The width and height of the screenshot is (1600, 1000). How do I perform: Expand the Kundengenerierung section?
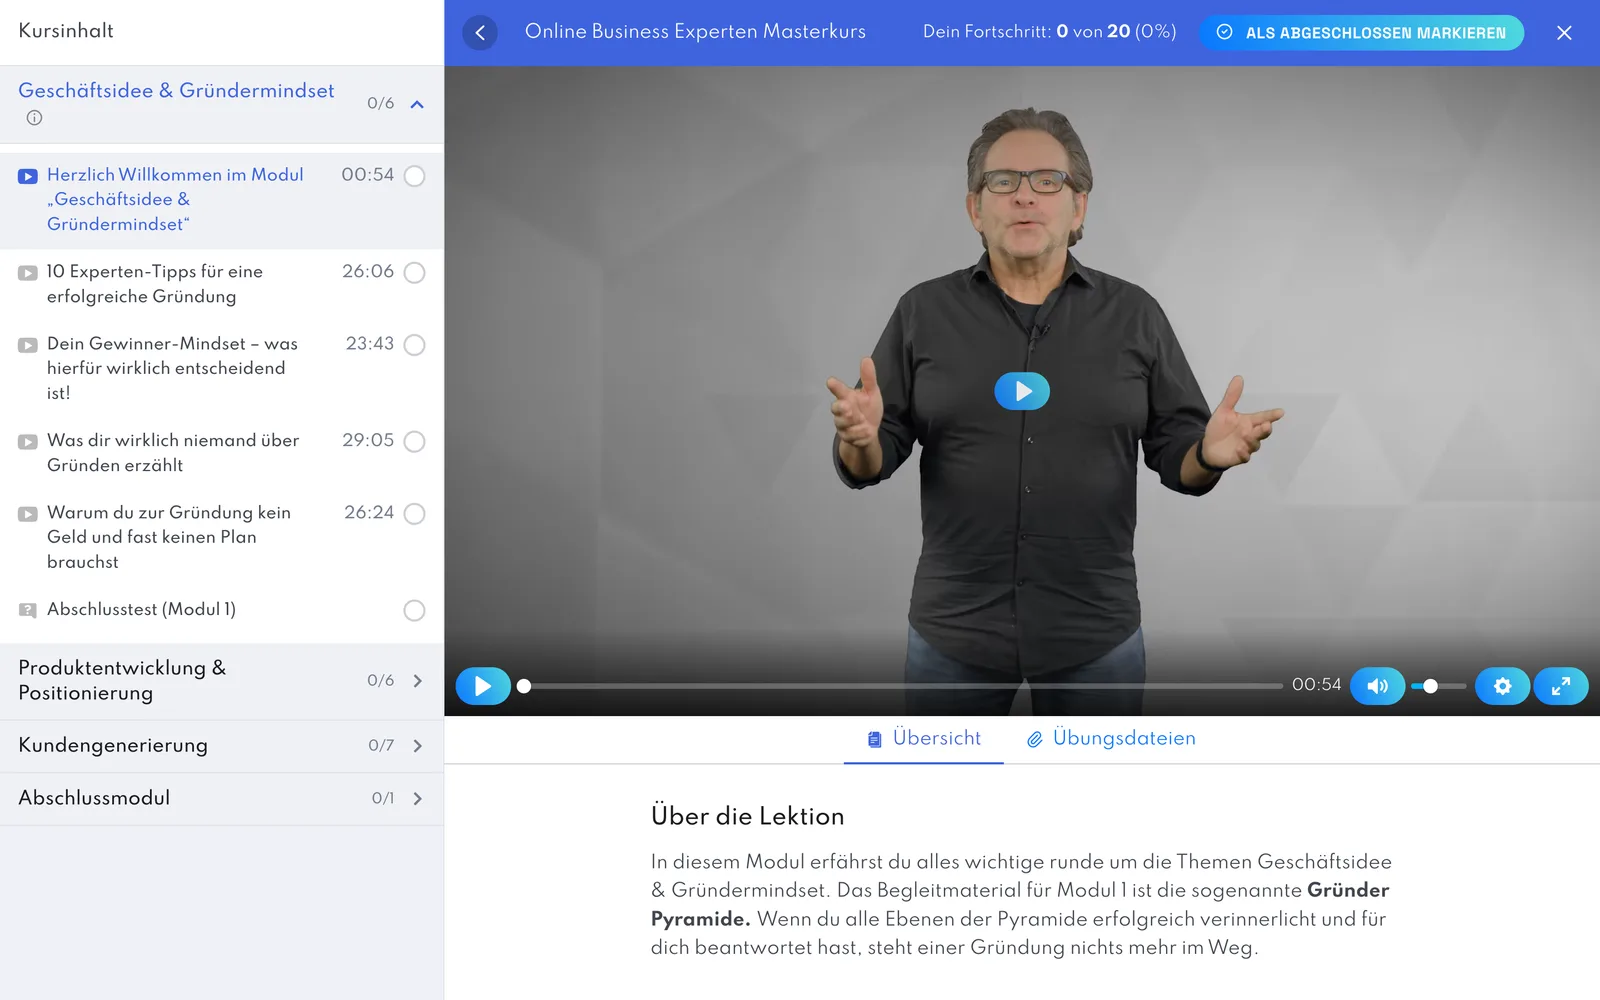pyautogui.click(x=222, y=746)
